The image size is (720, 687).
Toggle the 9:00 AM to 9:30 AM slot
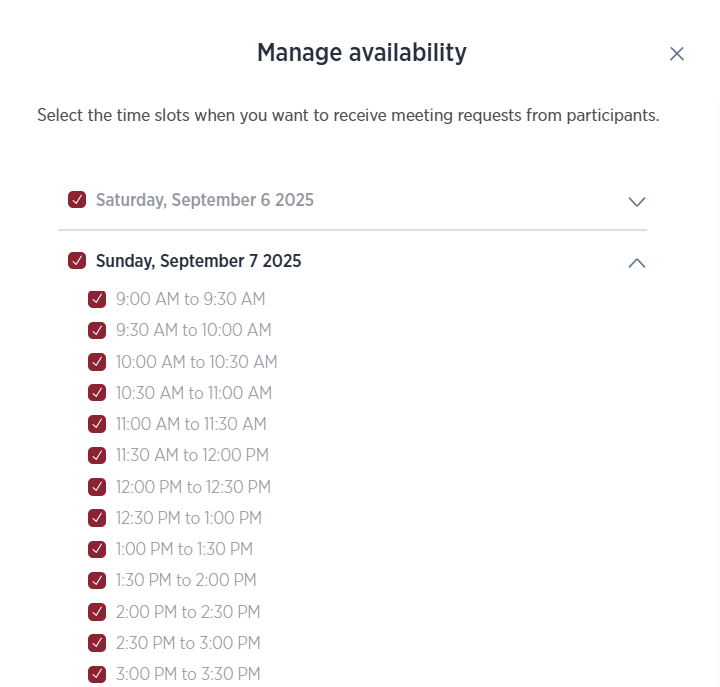(x=97, y=299)
